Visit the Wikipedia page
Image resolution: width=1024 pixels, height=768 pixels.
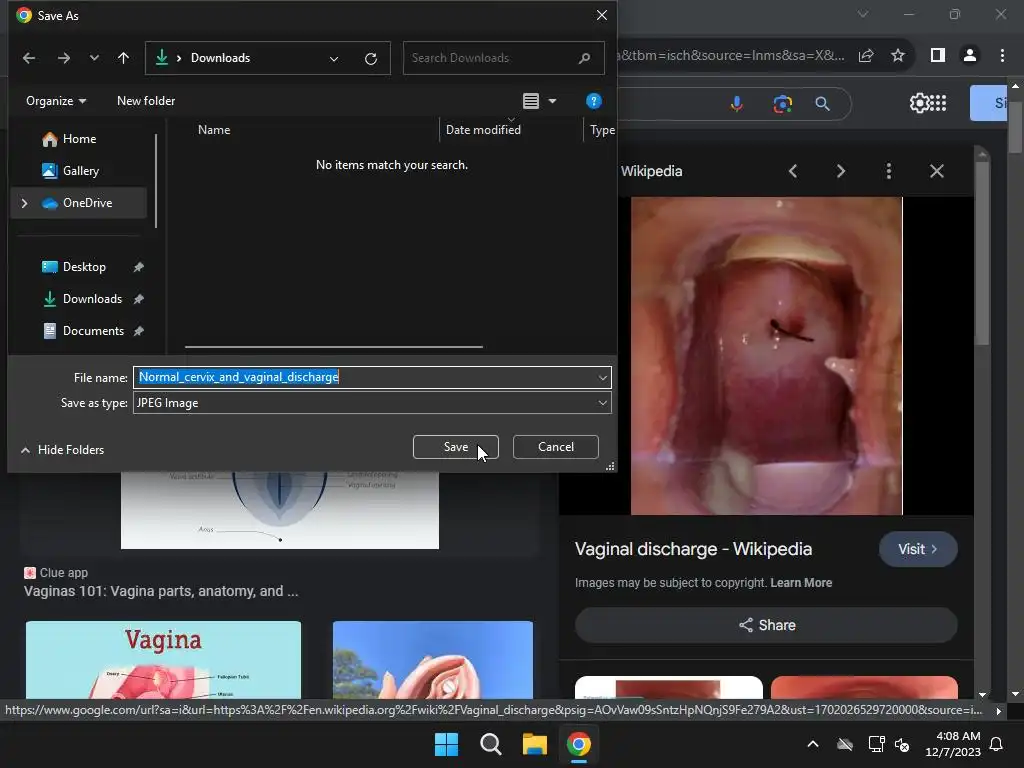click(918, 549)
